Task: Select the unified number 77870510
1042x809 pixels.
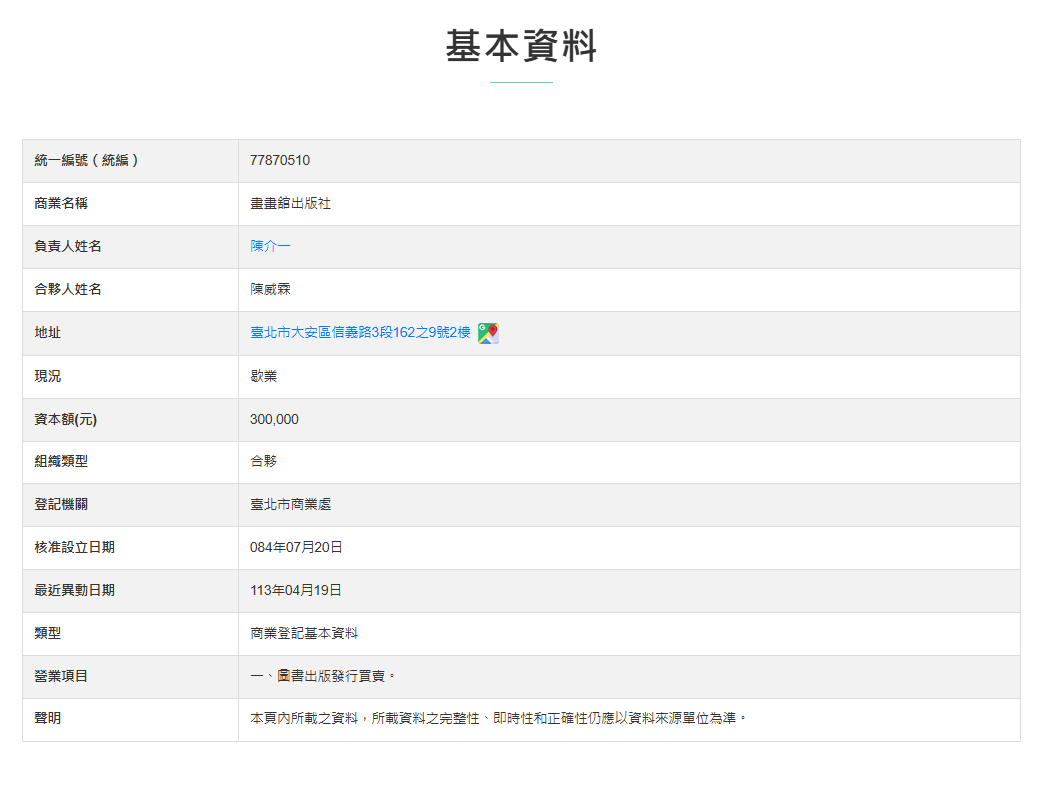Action: [x=280, y=160]
